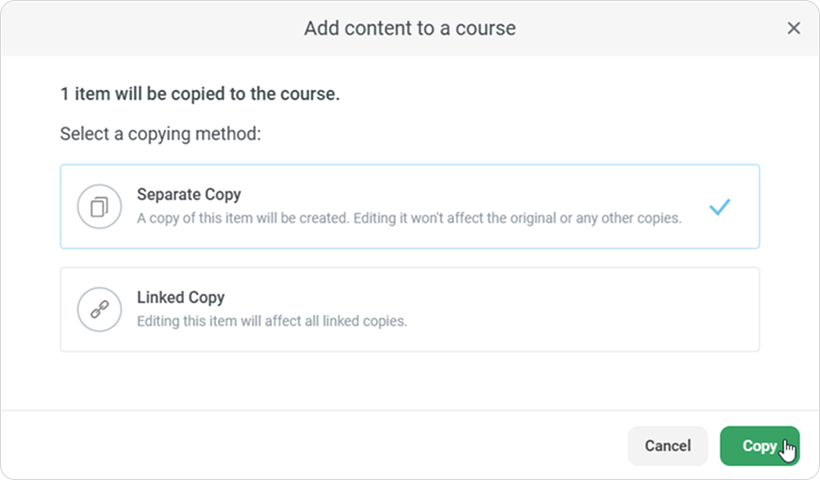Click the Linked Copy chain-link icon
820x480 pixels.
(x=99, y=309)
